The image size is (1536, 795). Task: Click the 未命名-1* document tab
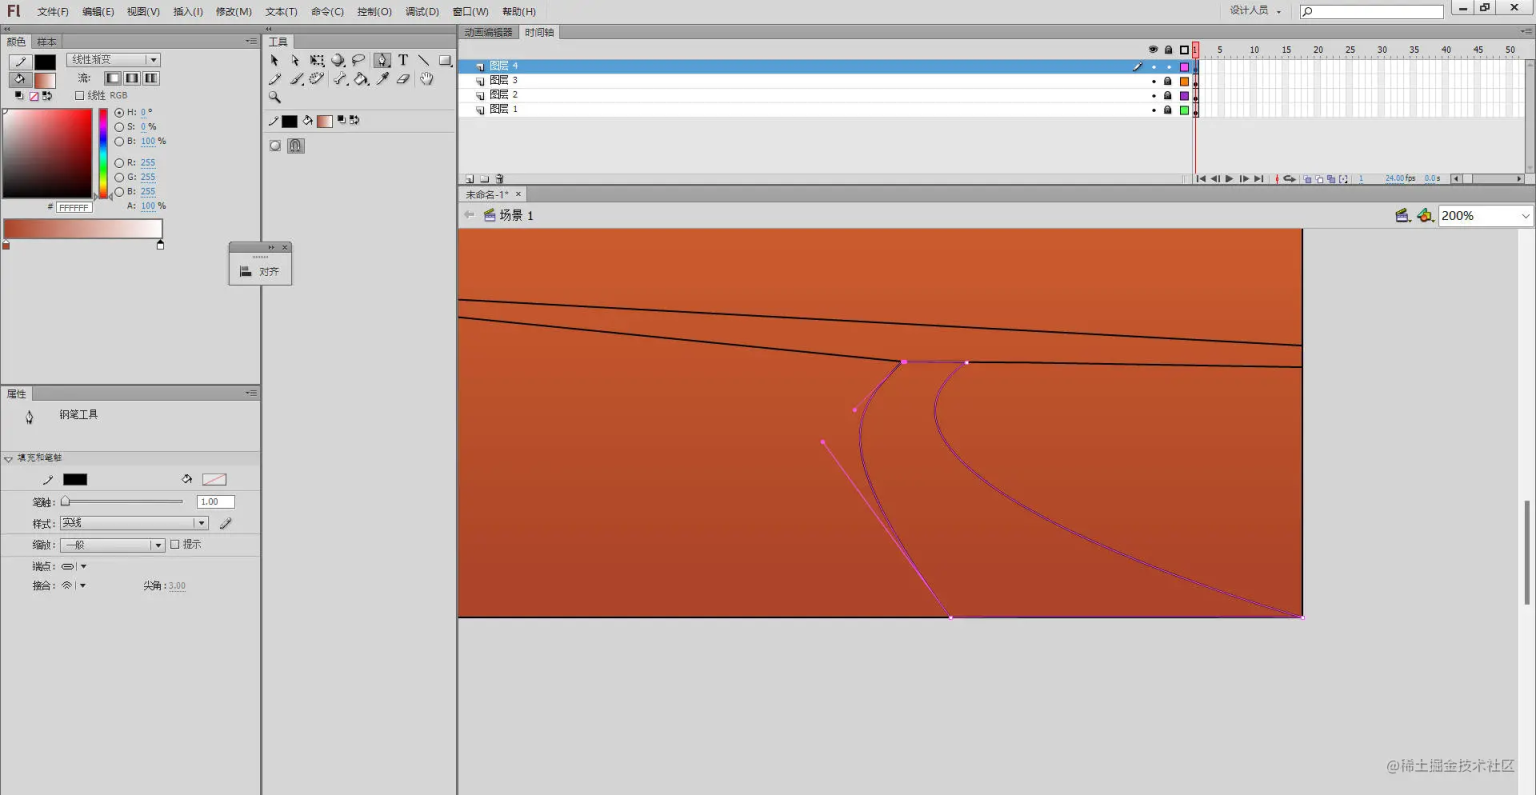click(x=493, y=195)
